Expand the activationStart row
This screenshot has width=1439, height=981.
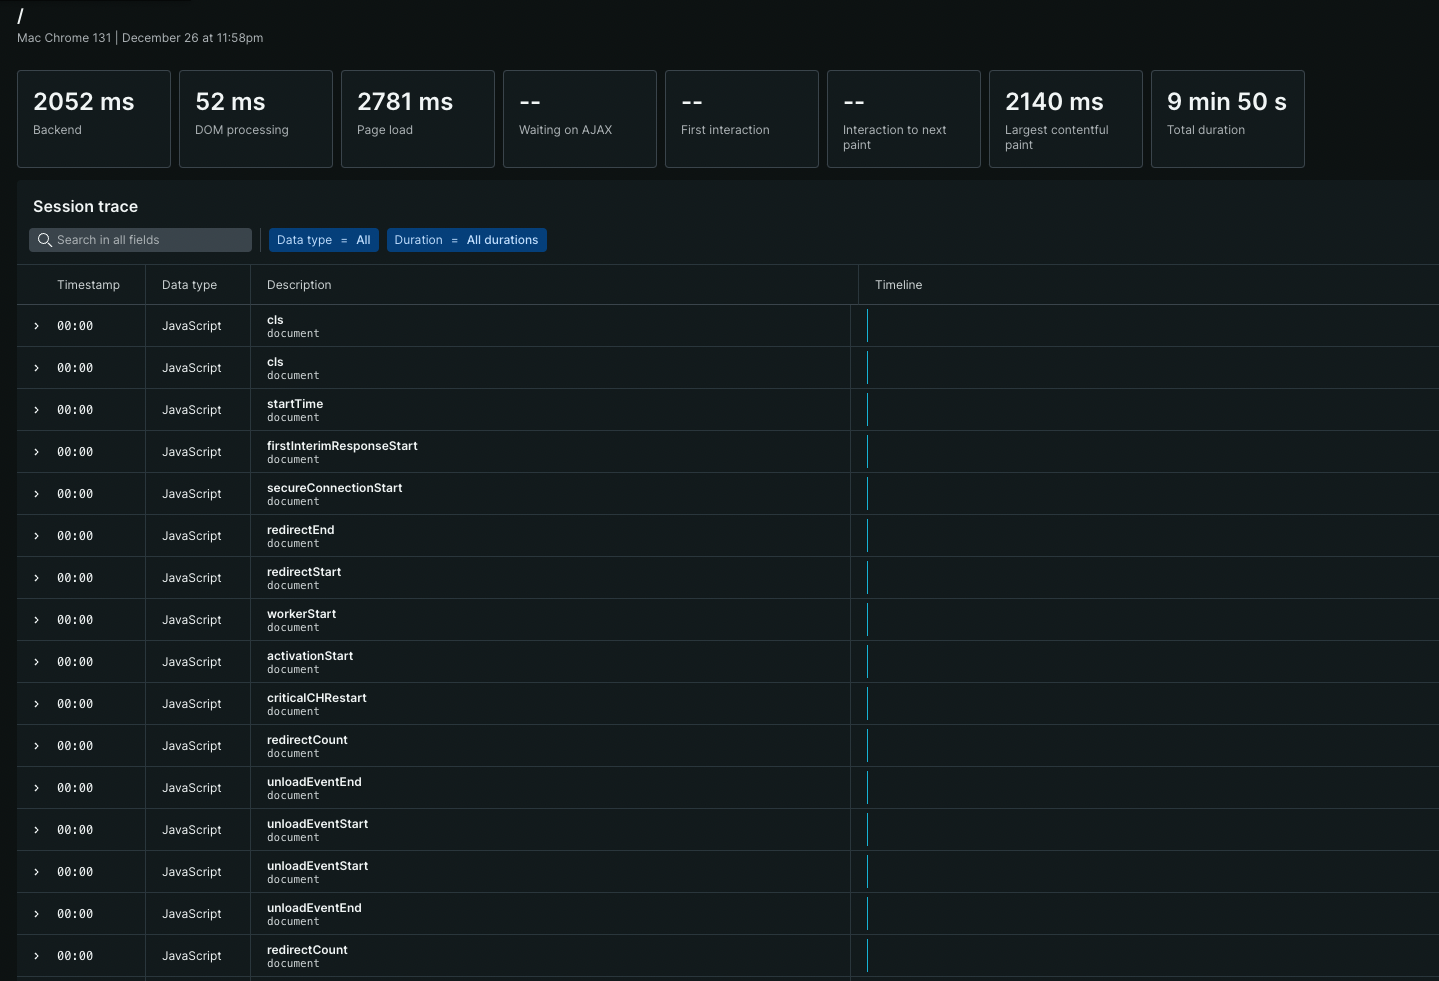(37, 662)
